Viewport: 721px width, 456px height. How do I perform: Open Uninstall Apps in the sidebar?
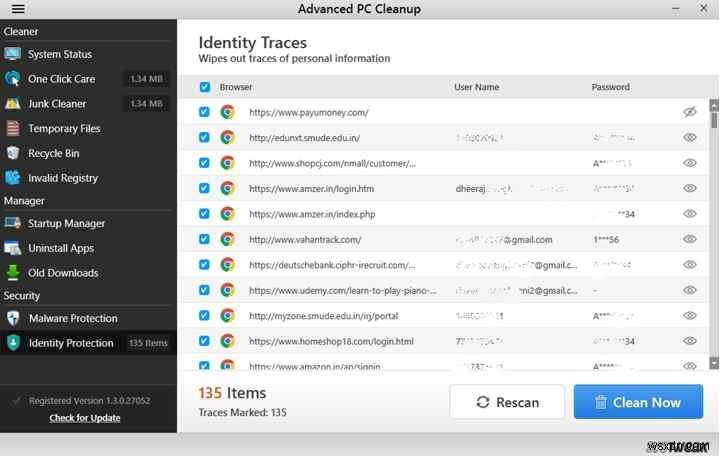[61, 248]
